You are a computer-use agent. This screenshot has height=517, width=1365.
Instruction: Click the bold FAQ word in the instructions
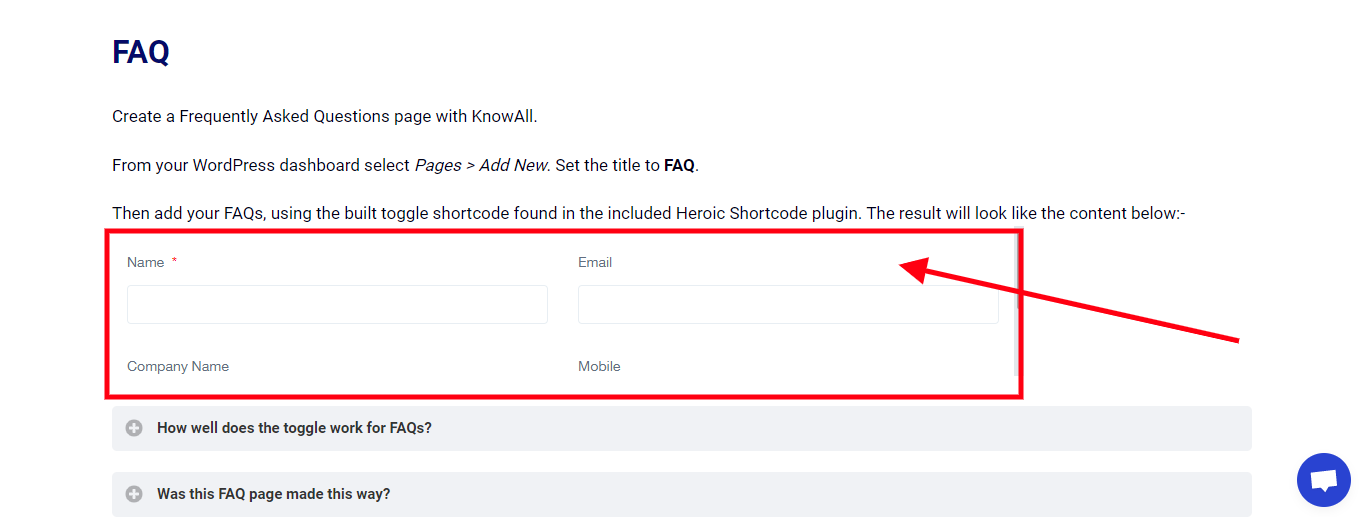click(x=679, y=165)
